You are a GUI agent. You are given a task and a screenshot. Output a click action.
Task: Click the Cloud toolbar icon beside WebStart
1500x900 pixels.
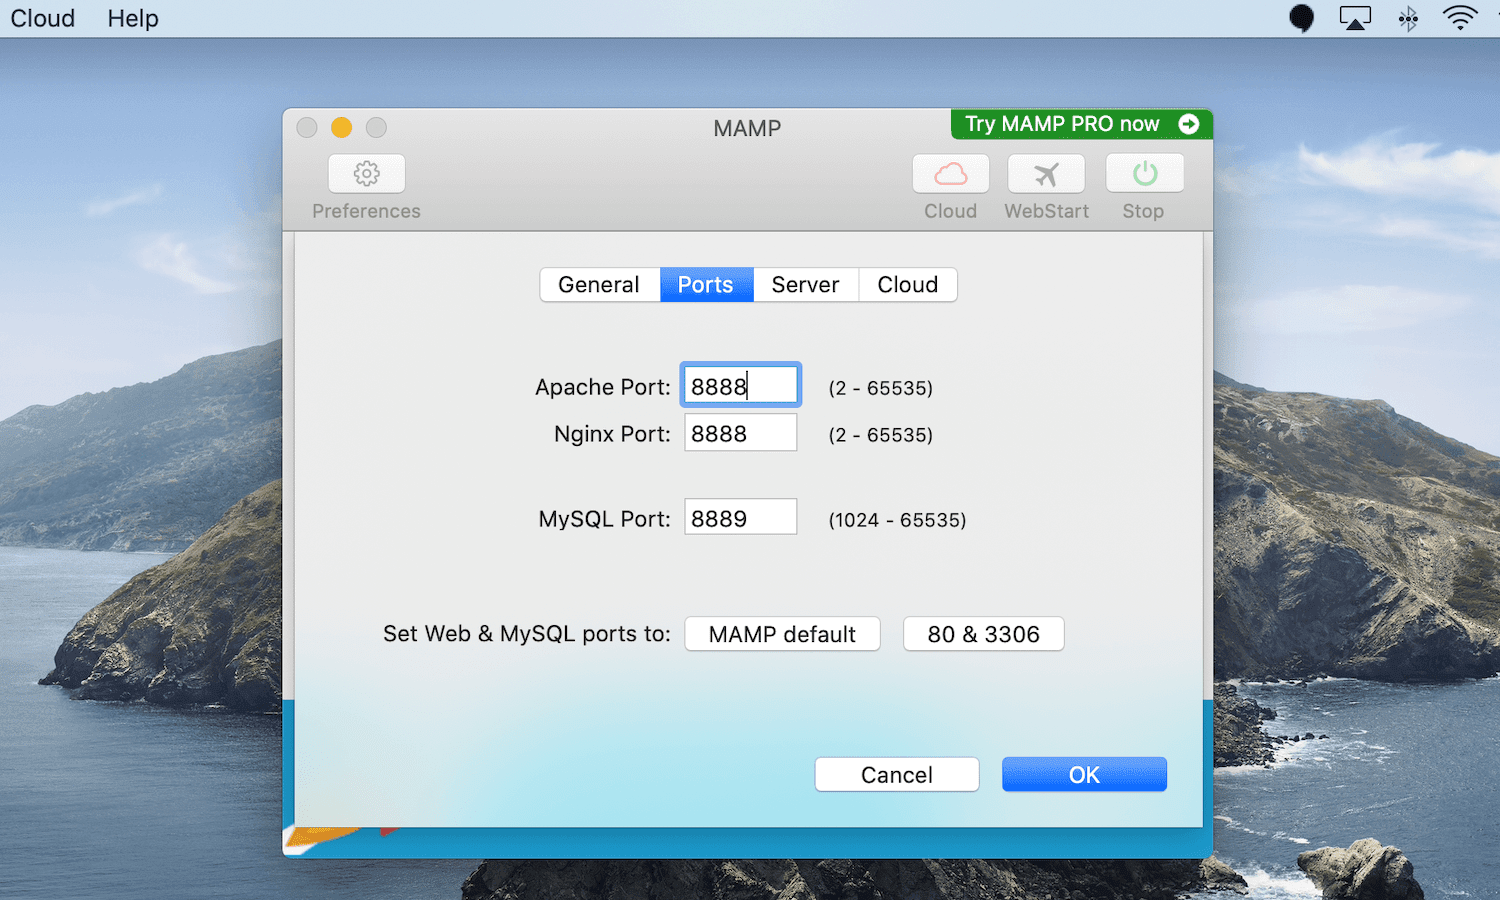click(x=950, y=174)
